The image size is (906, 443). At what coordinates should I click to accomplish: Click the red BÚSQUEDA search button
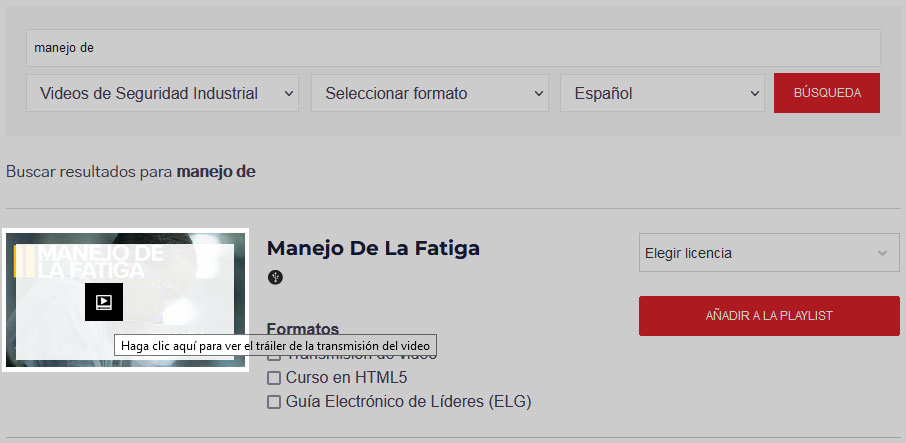[827, 93]
